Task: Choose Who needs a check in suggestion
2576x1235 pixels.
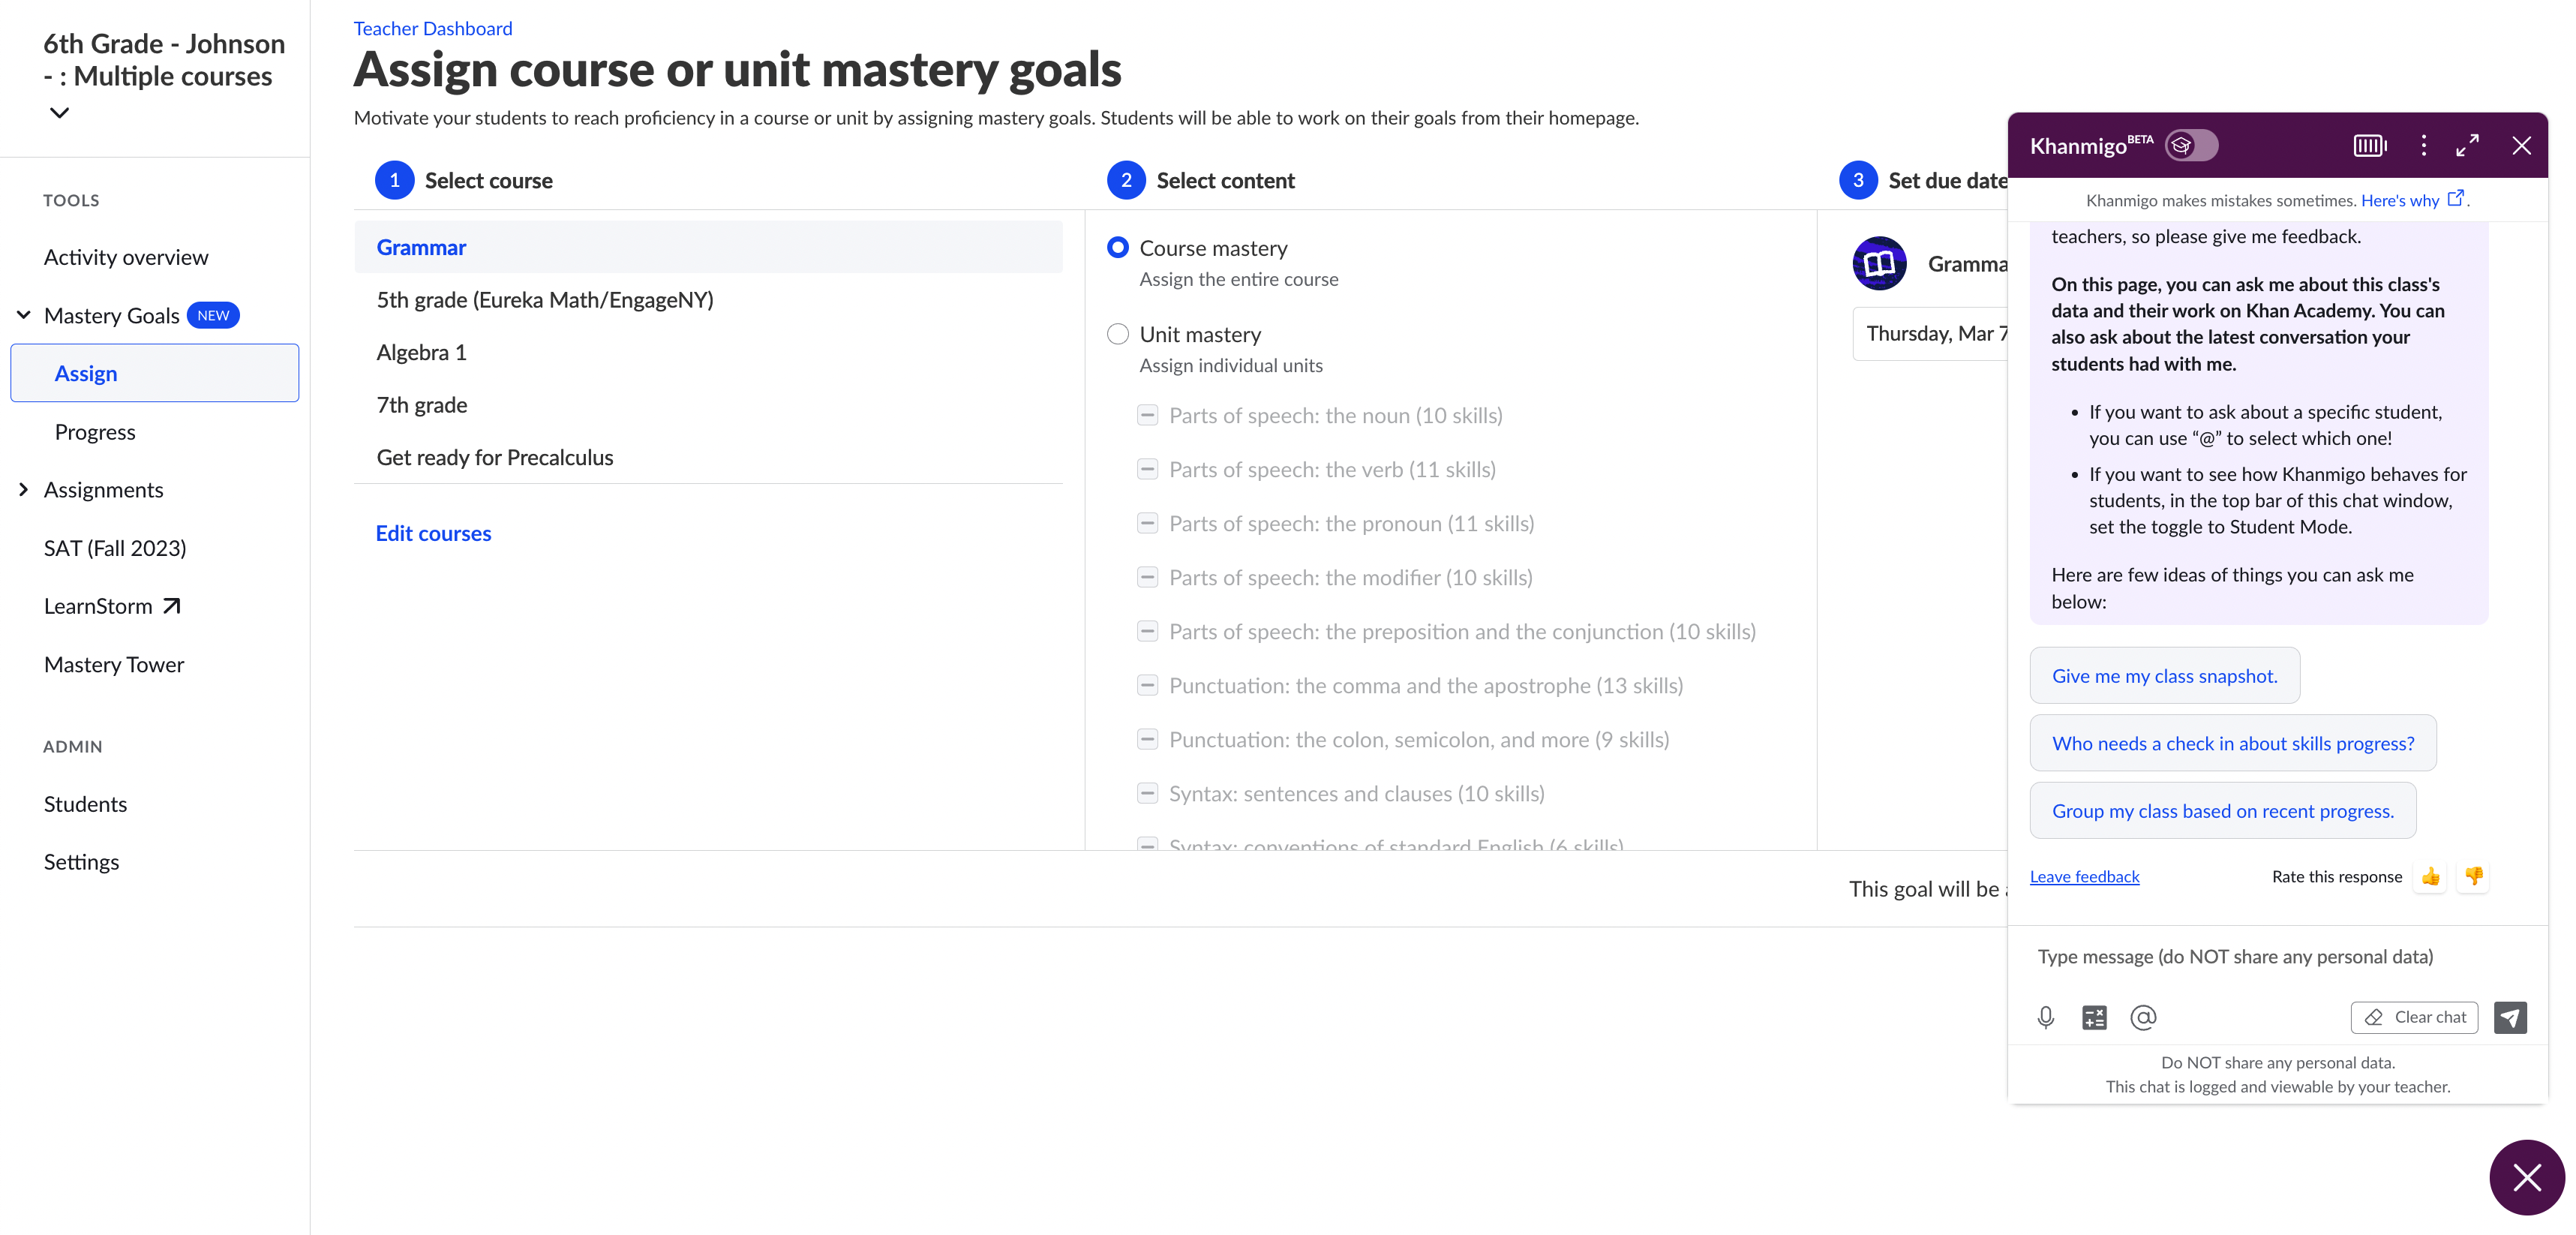Action: [x=2233, y=743]
